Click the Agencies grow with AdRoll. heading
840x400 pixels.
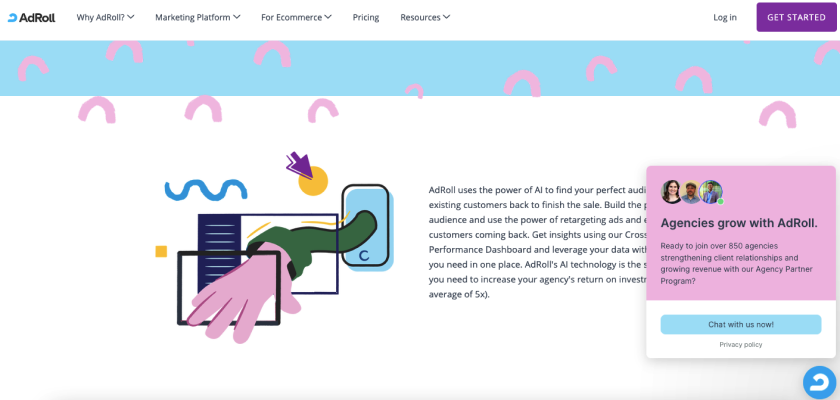(x=739, y=223)
